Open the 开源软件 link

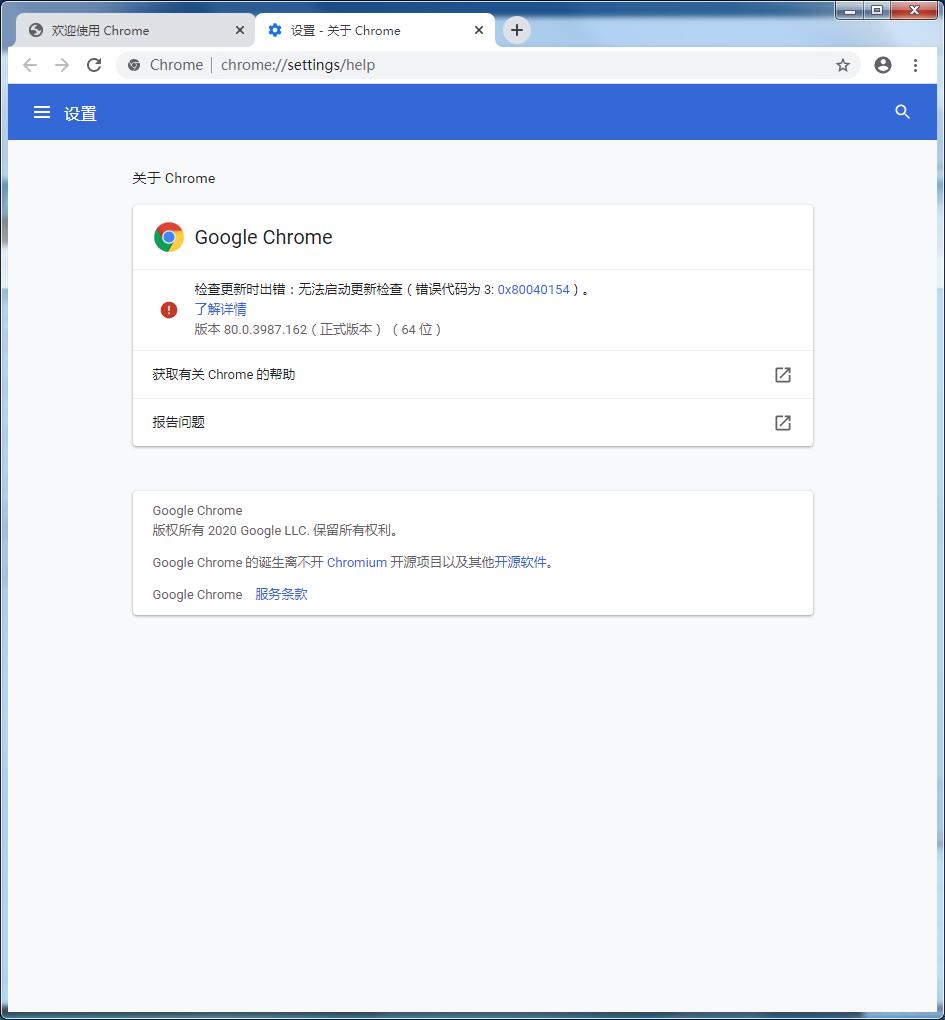pyautogui.click(x=520, y=562)
